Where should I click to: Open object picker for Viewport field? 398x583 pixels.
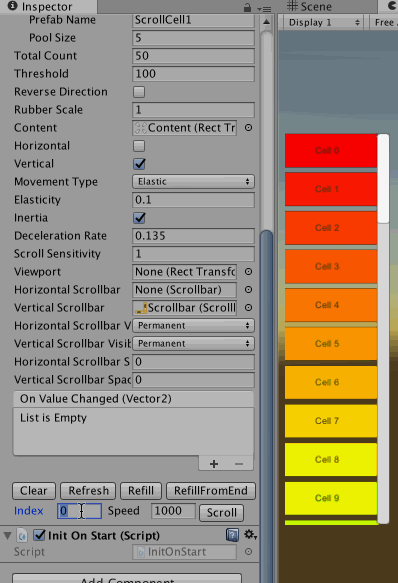[248, 272]
